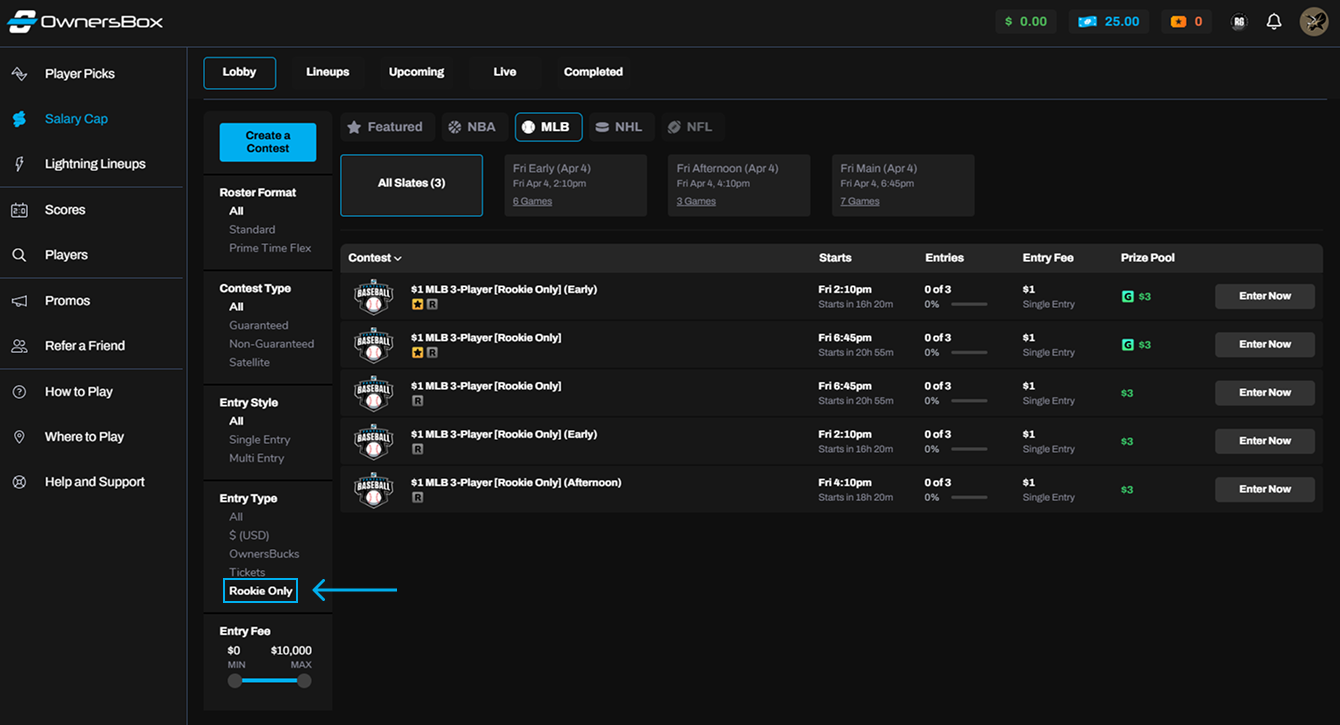Open the notifications bell
The image size is (1340, 725).
tap(1274, 21)
